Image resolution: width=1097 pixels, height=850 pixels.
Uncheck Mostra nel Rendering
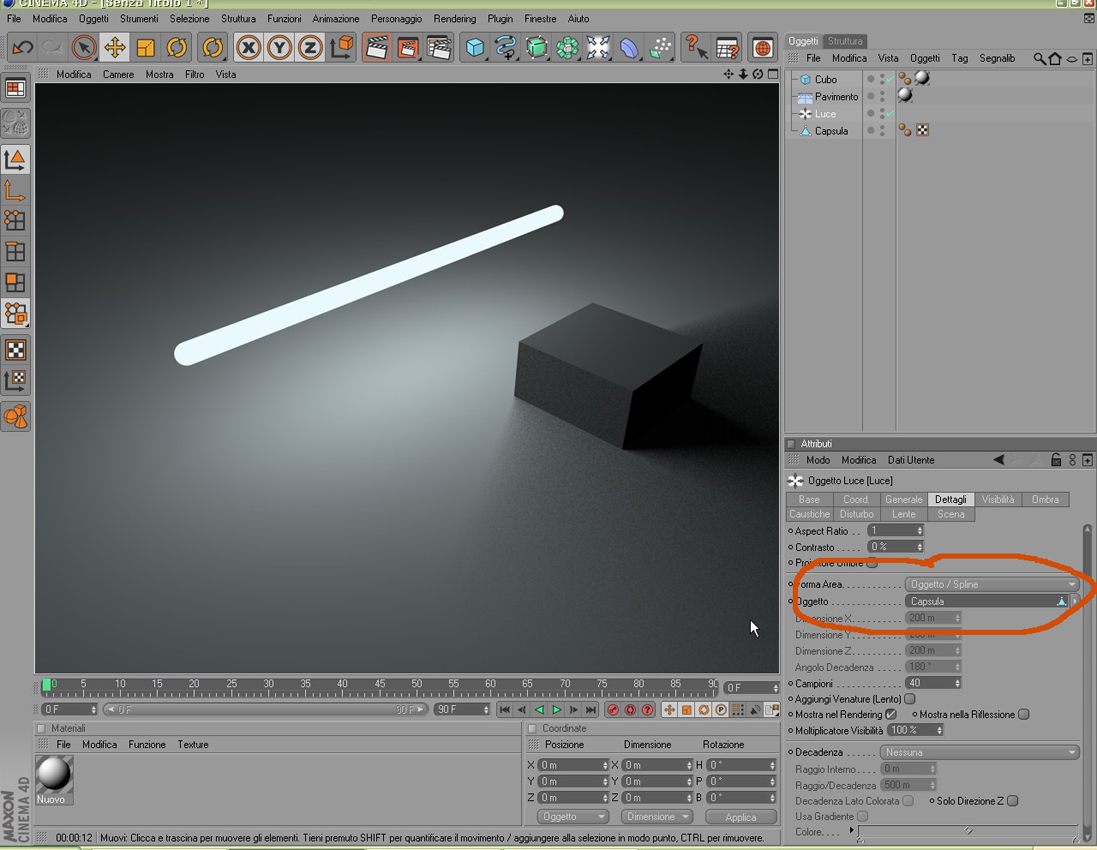(891, 714)
